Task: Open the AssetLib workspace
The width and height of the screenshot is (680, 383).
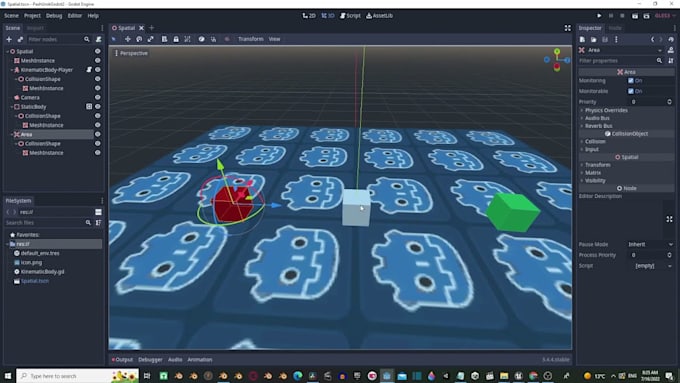Action: [379, 16]
